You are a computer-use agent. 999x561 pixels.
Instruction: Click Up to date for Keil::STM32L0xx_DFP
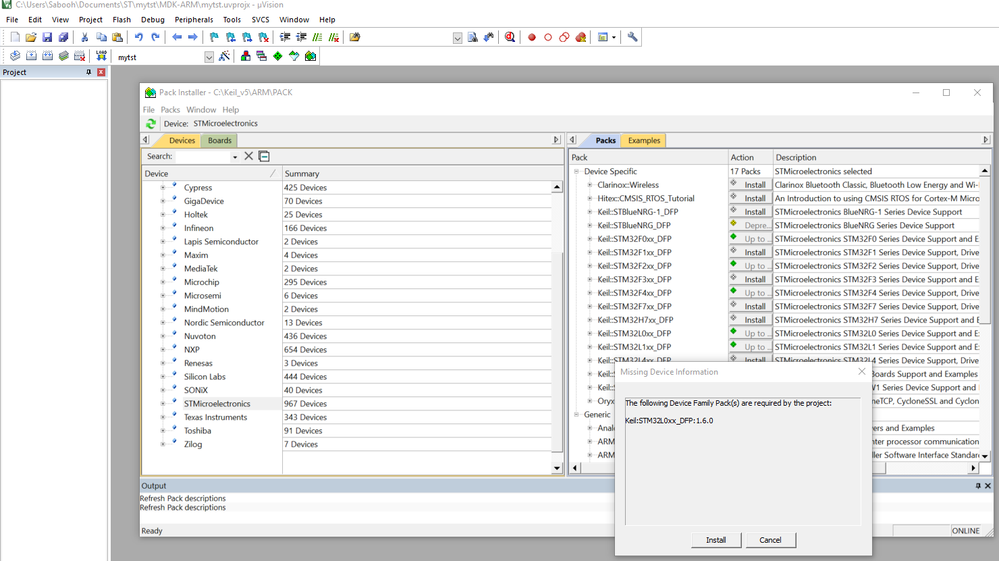(751, 333)
